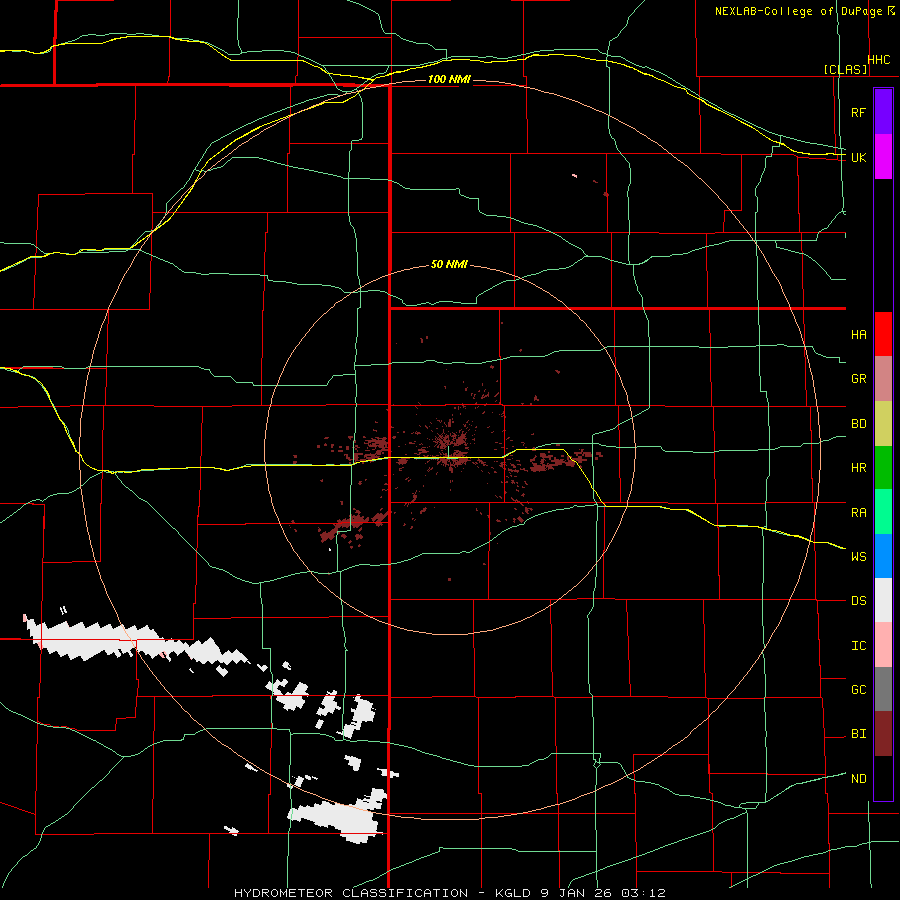Click the UK legend label
The image size is (900, 900).
[858, 157]
